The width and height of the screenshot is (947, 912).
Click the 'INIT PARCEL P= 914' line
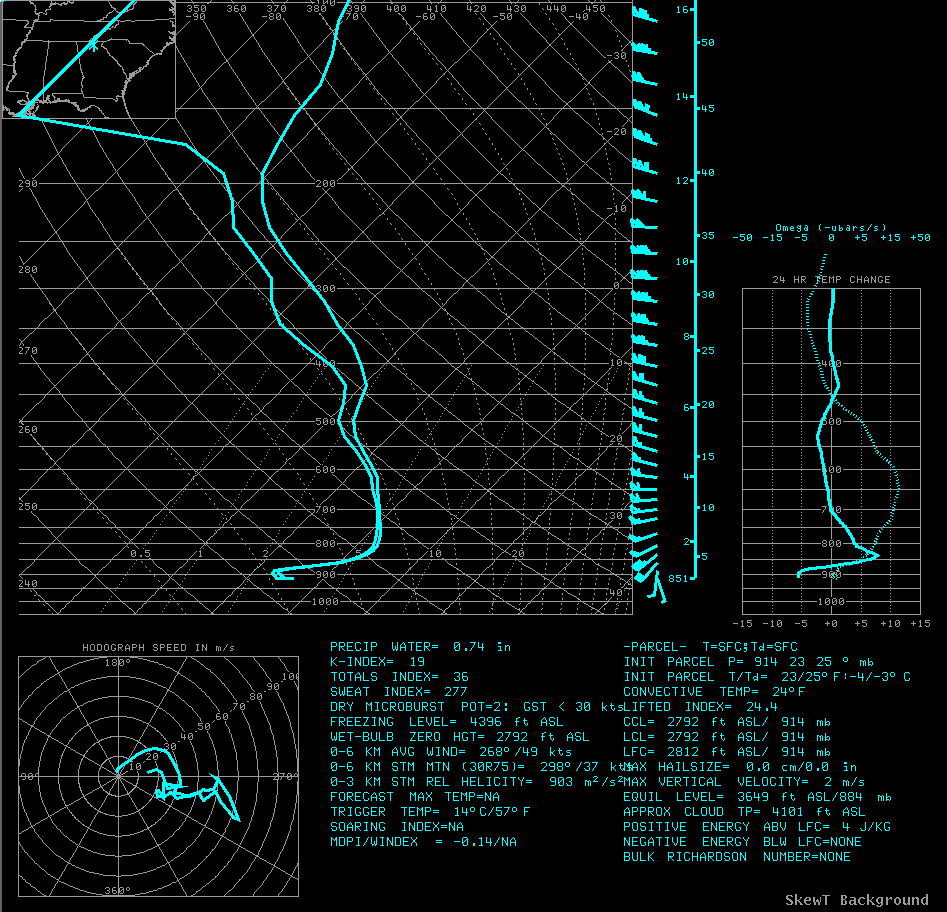[x=748, y=662]
